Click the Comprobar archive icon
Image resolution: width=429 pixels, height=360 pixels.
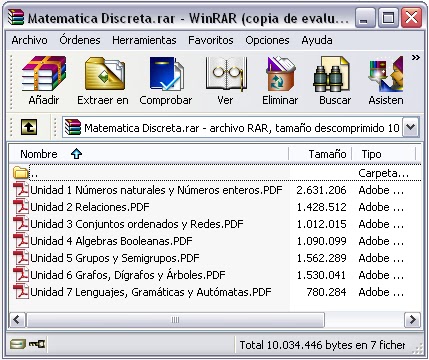(166, 74)
